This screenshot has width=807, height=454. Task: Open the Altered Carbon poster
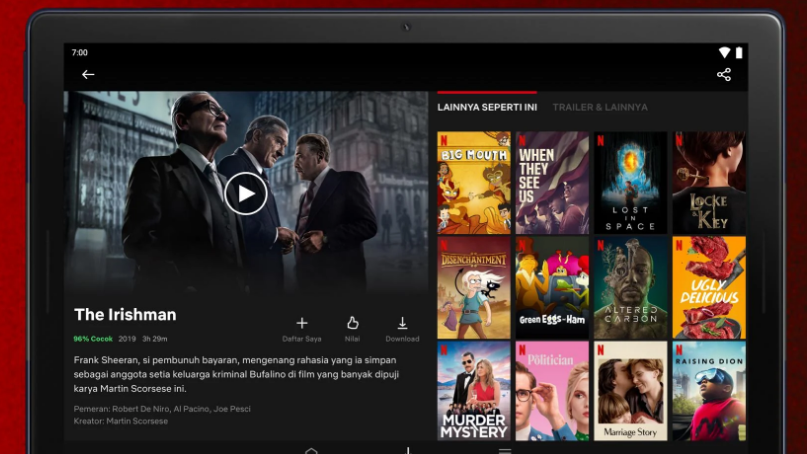click(630, 288)
